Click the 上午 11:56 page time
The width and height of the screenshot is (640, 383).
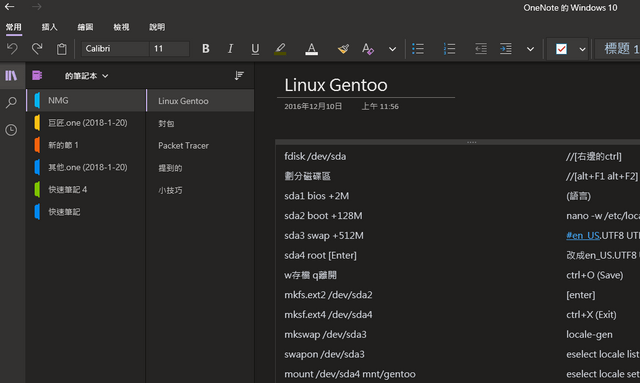click(380, 107)
